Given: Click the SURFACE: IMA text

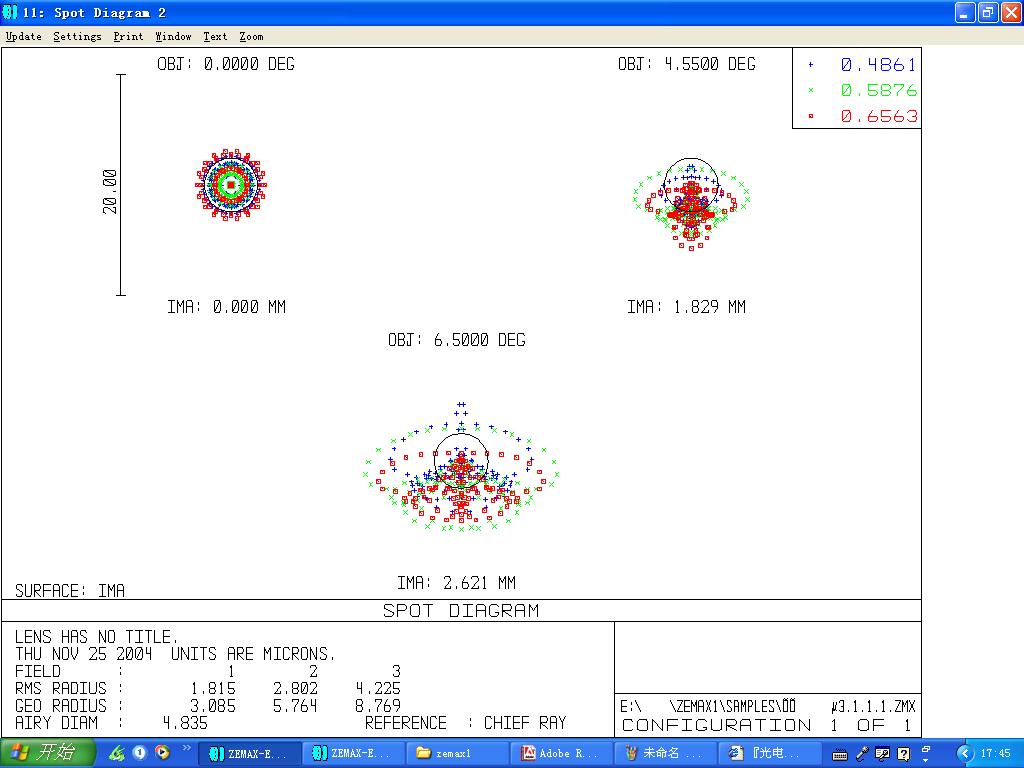Looking at the screenshot, I should [x=70, y=591].
